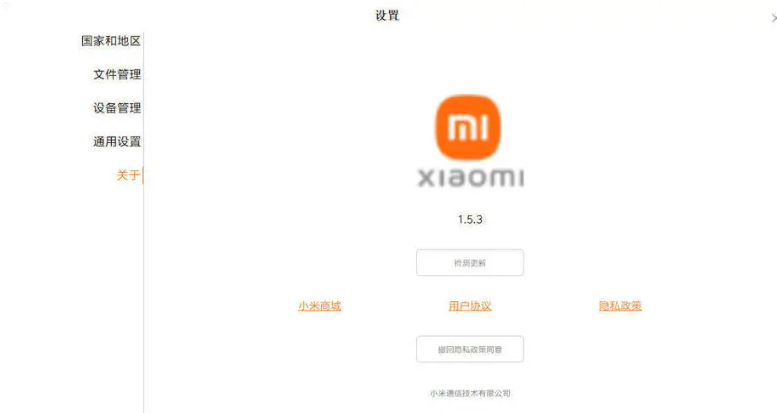Open the 隐私政策 privacy policy link

(x=620, y=306)
